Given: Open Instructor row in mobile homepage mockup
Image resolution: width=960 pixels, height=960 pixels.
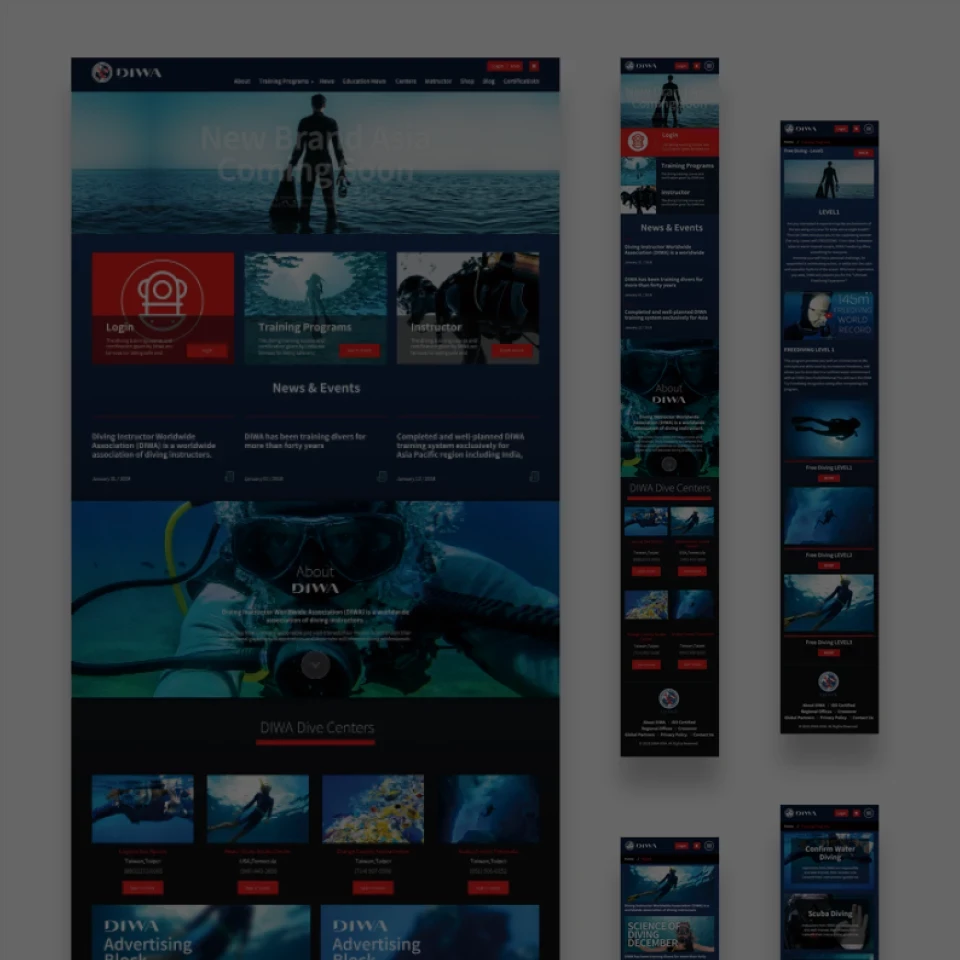Looking at the screenshot, I should pos(670,200).
